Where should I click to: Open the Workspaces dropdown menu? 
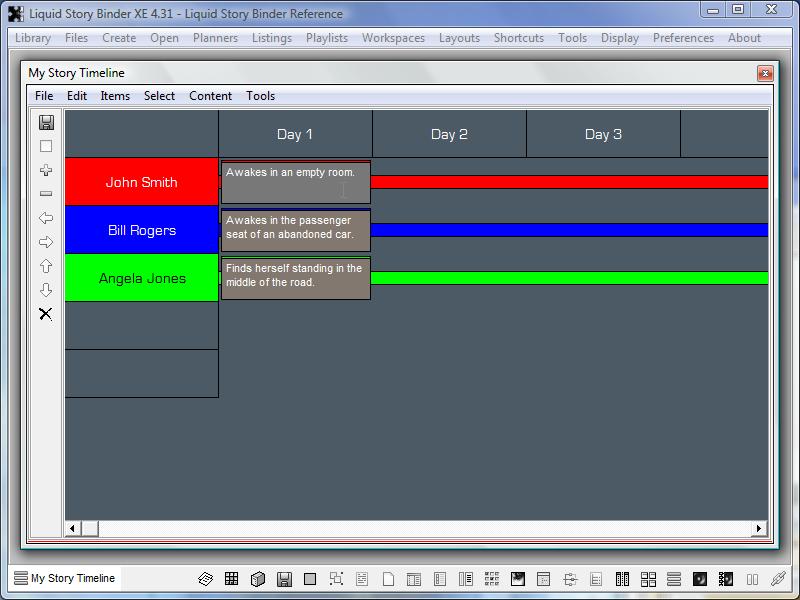click(x=393, y=38)
